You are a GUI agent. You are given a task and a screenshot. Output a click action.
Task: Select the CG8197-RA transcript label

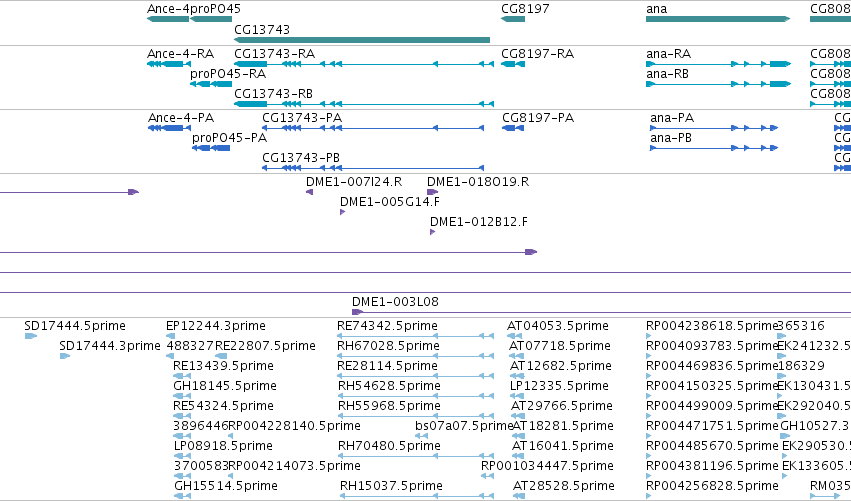pos(537,54)
